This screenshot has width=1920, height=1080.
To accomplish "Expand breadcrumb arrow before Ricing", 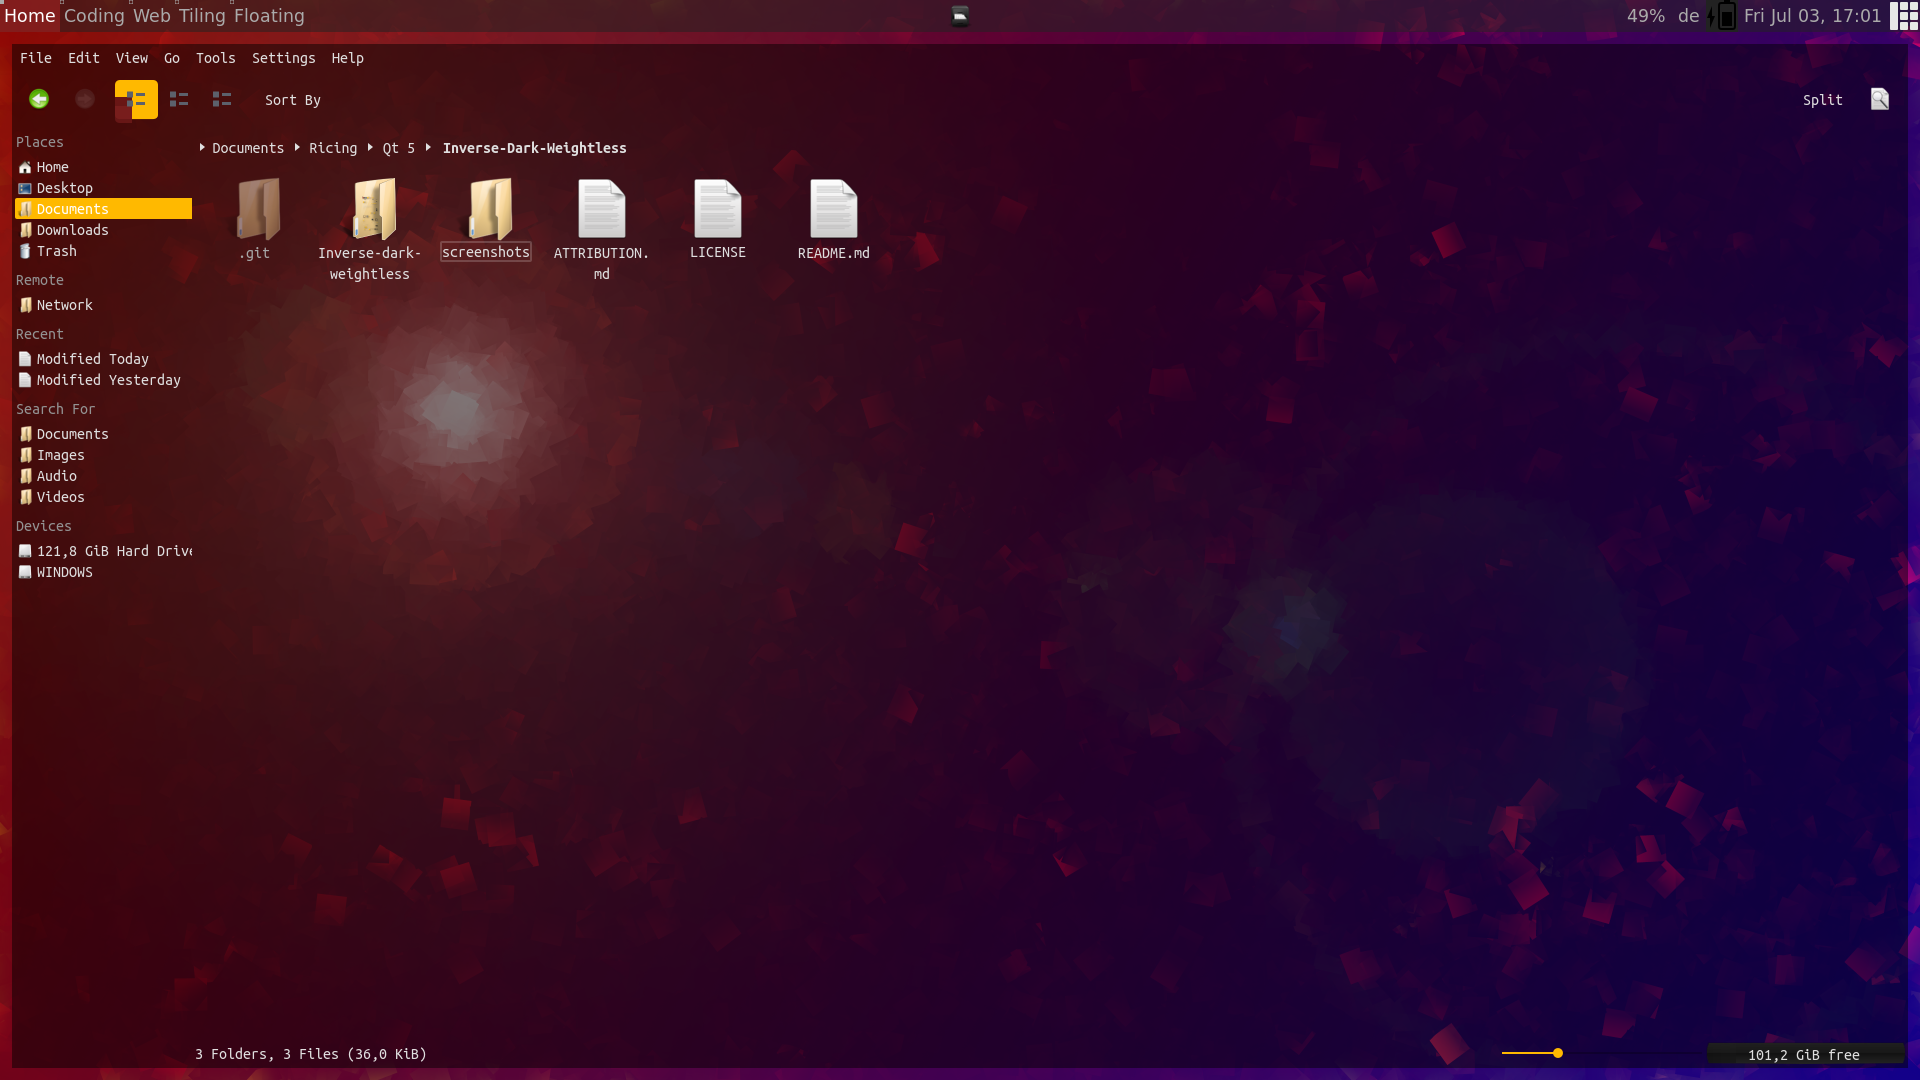I will pos(297,147).
